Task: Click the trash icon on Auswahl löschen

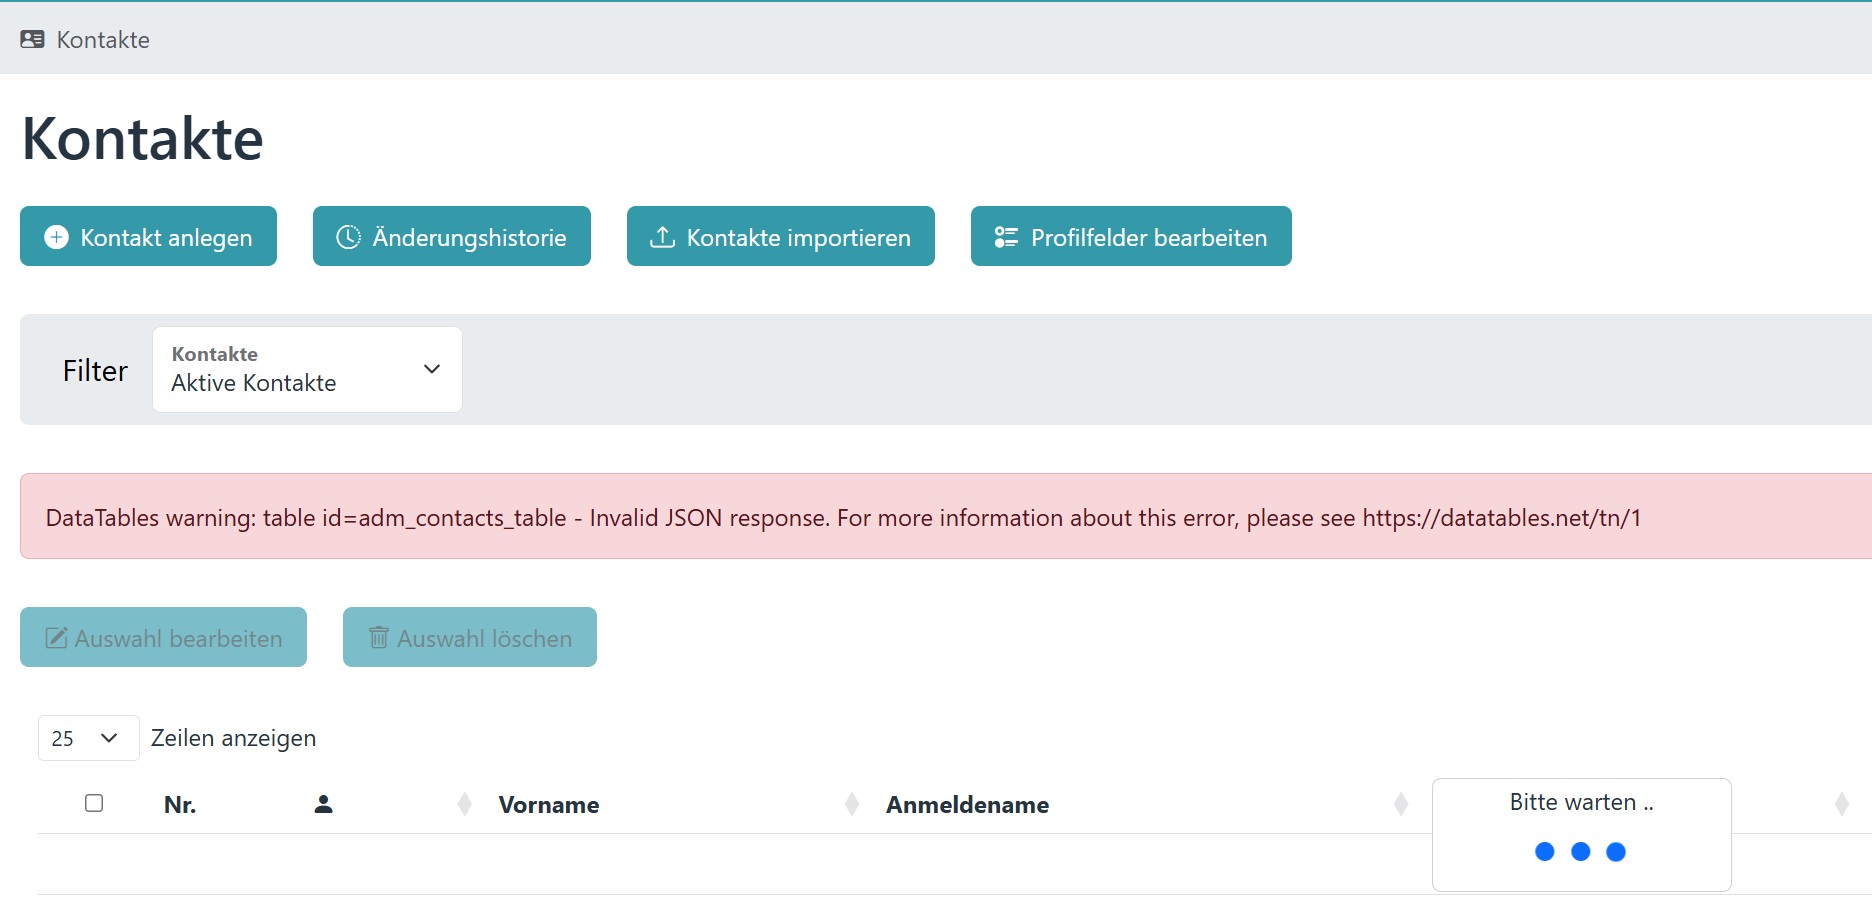Action: point(378,638)
